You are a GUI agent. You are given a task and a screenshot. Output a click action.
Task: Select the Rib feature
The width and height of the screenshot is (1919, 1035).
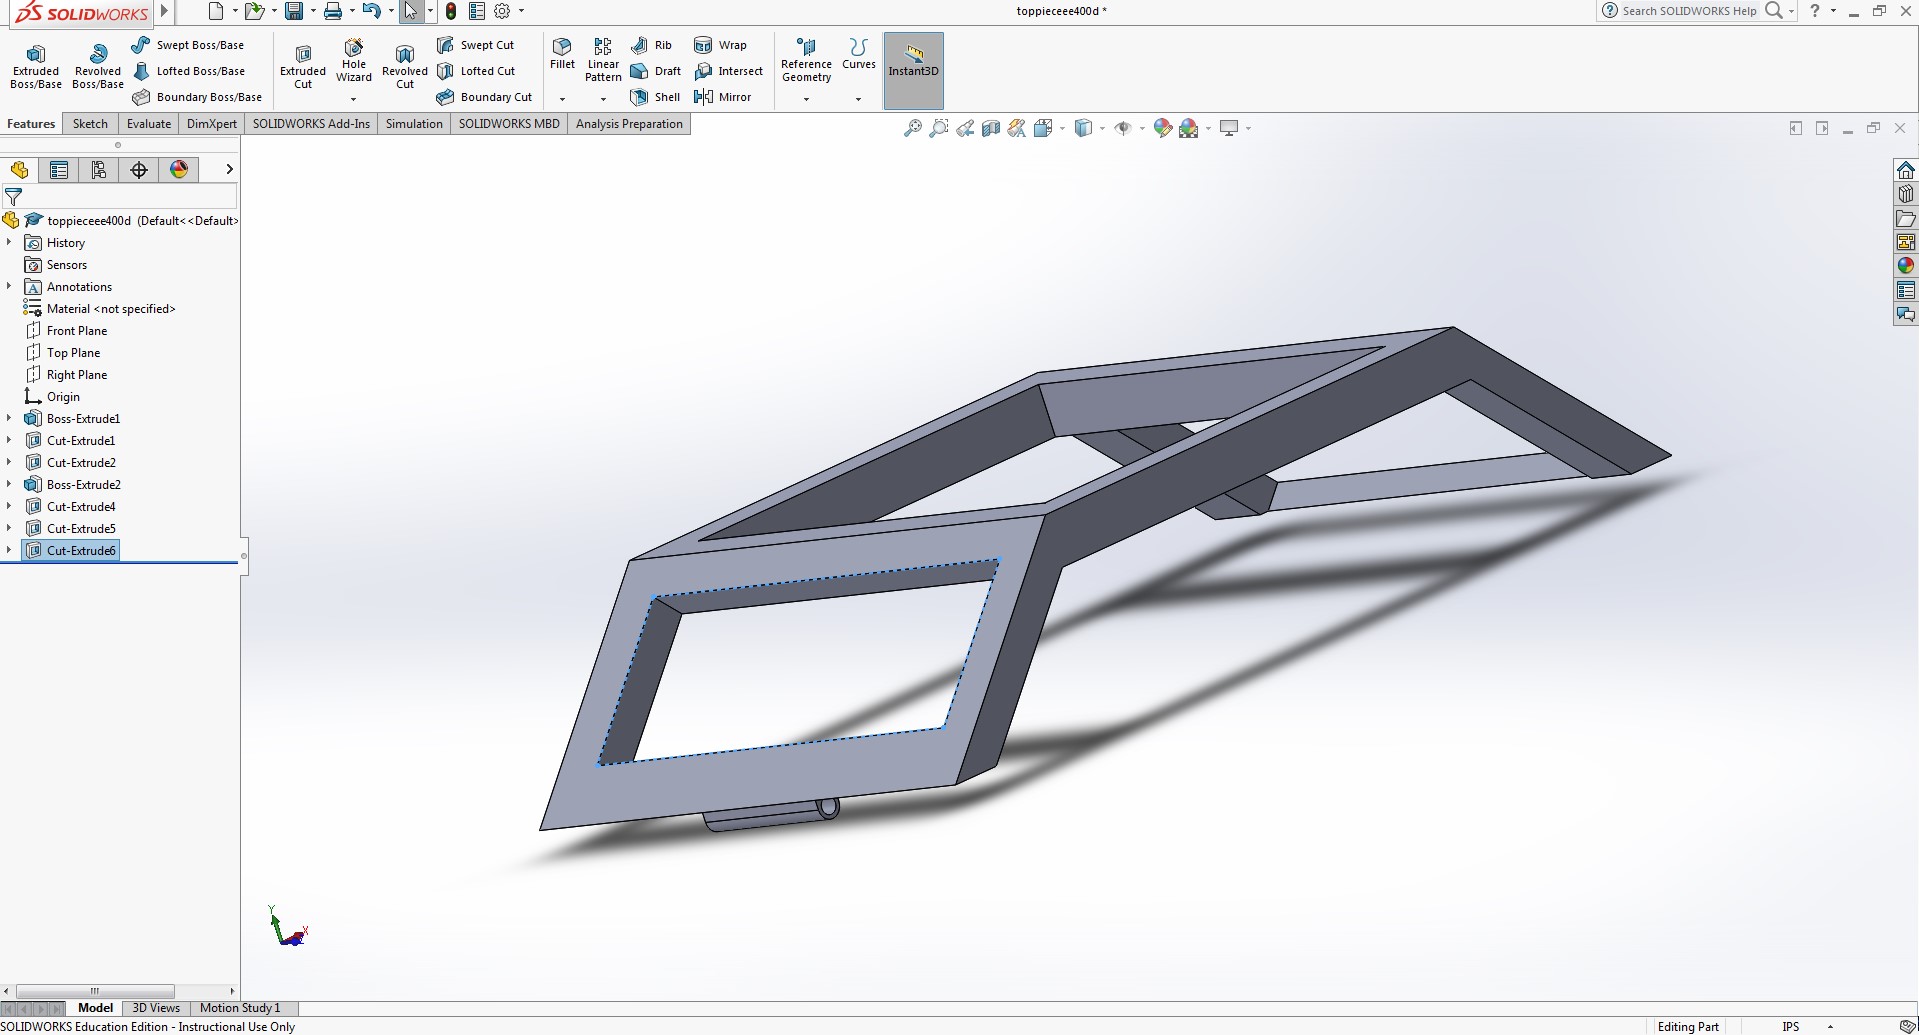(x=651, y=45)
